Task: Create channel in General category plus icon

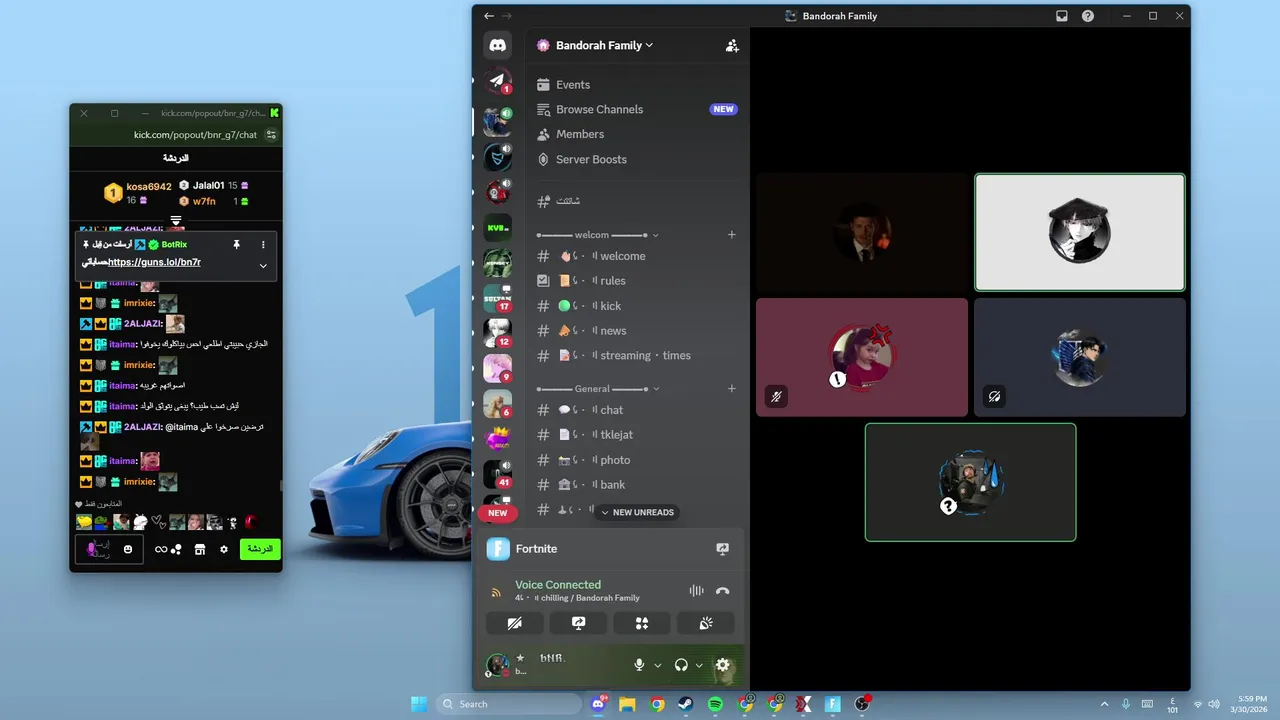Action: 731,389
